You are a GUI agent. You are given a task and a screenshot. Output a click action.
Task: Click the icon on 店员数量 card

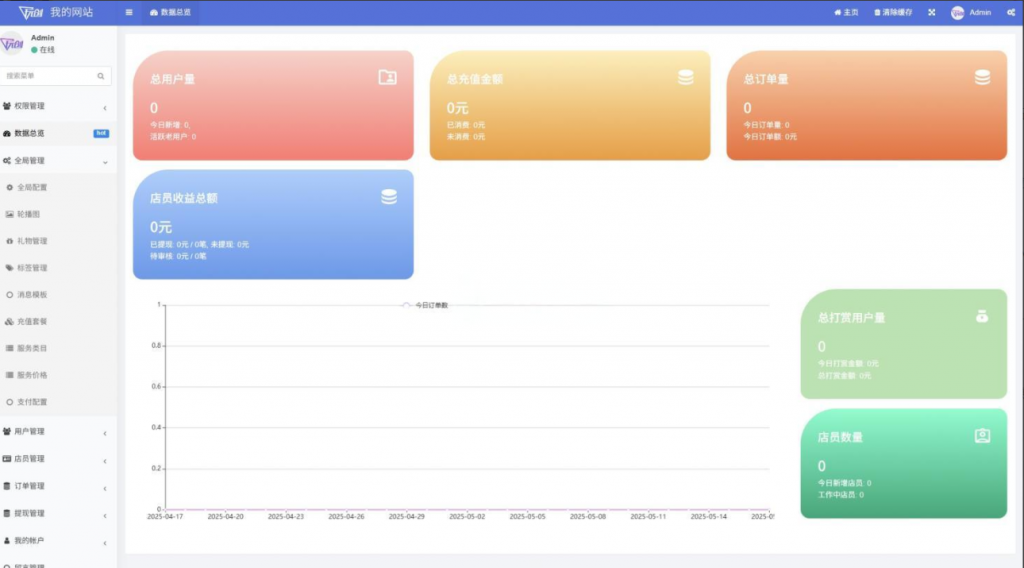tap(982, 436)
